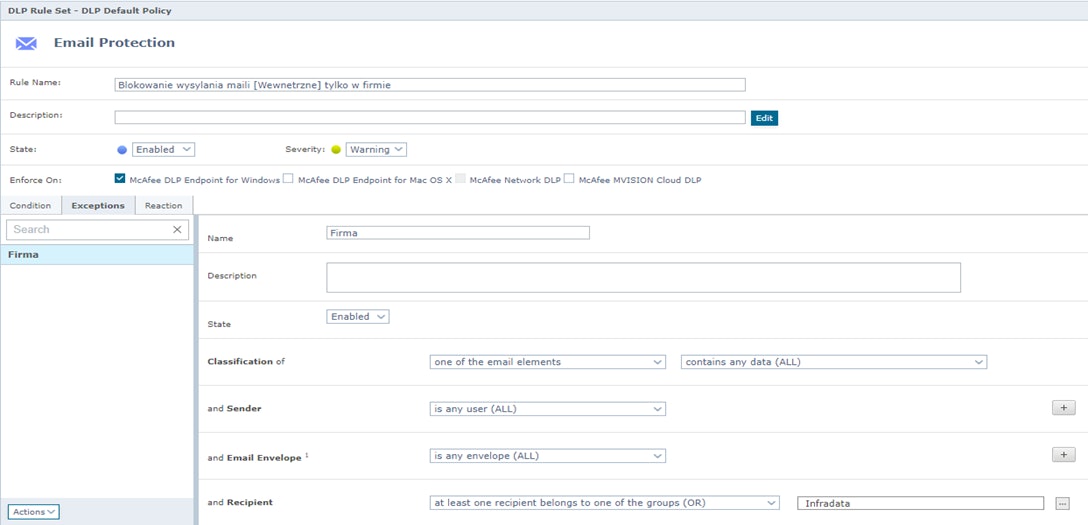Expand the 'one of the email elements' dropdown
The height and width of the screenshot is (525, 1088).
546,362
